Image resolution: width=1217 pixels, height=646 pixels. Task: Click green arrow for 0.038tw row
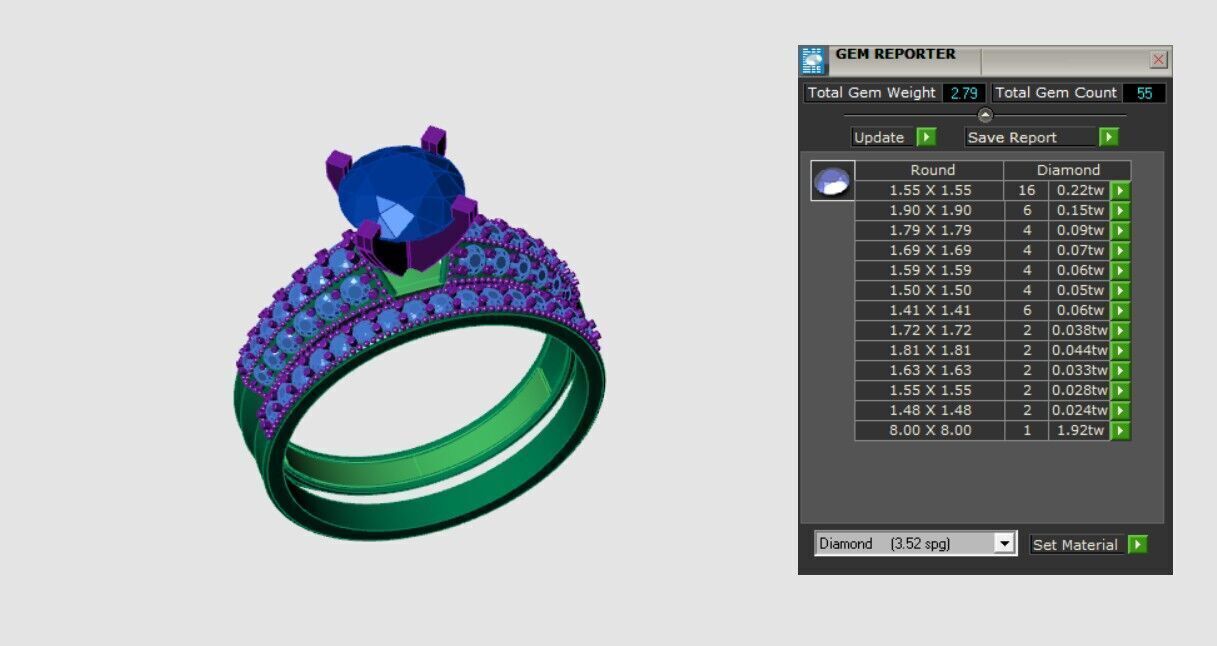(1120, 330)
